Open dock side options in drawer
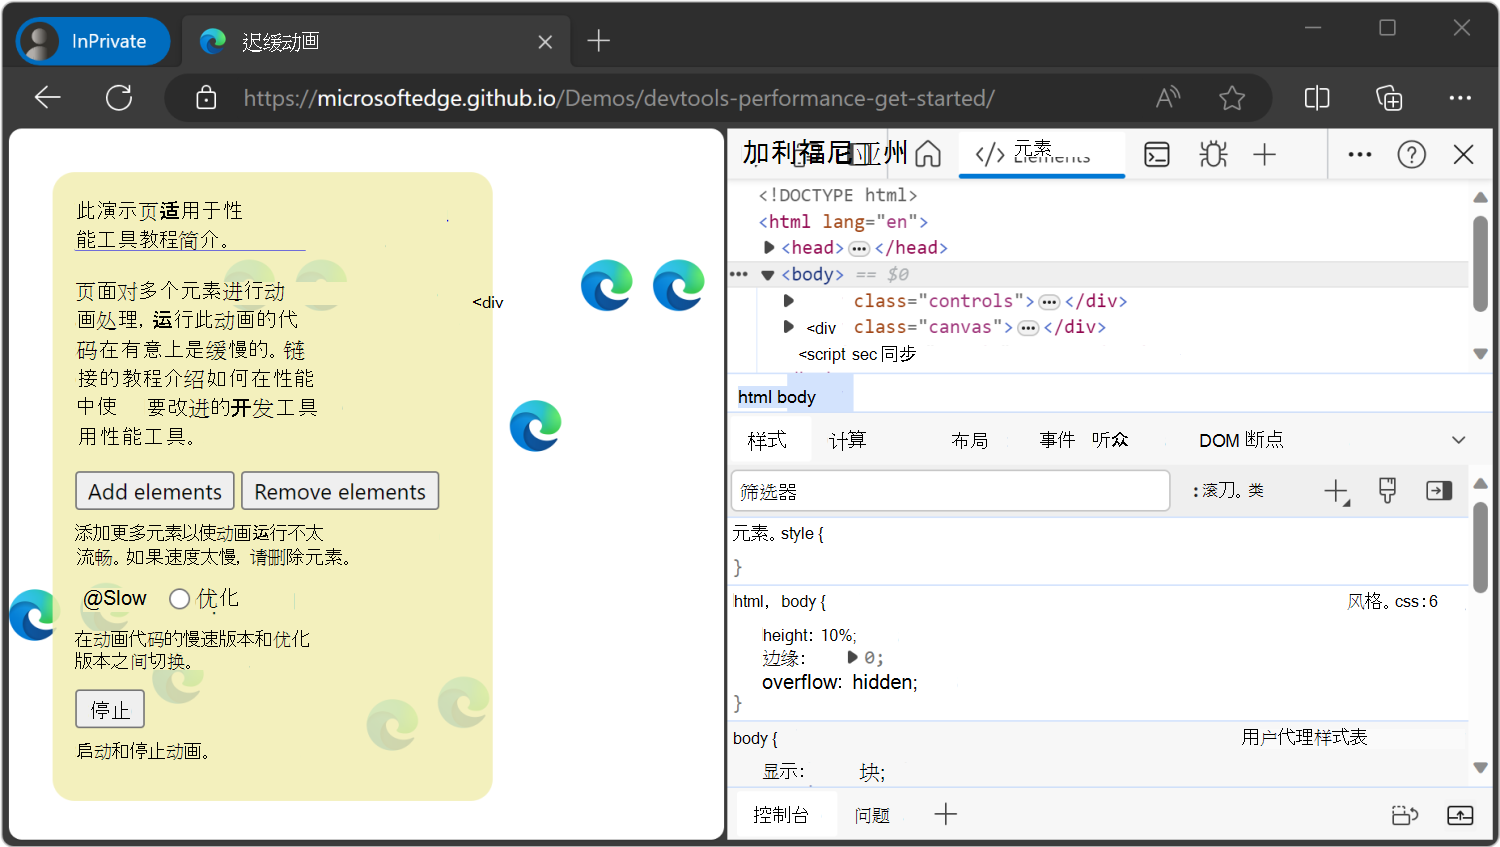 pos(1405,815)
